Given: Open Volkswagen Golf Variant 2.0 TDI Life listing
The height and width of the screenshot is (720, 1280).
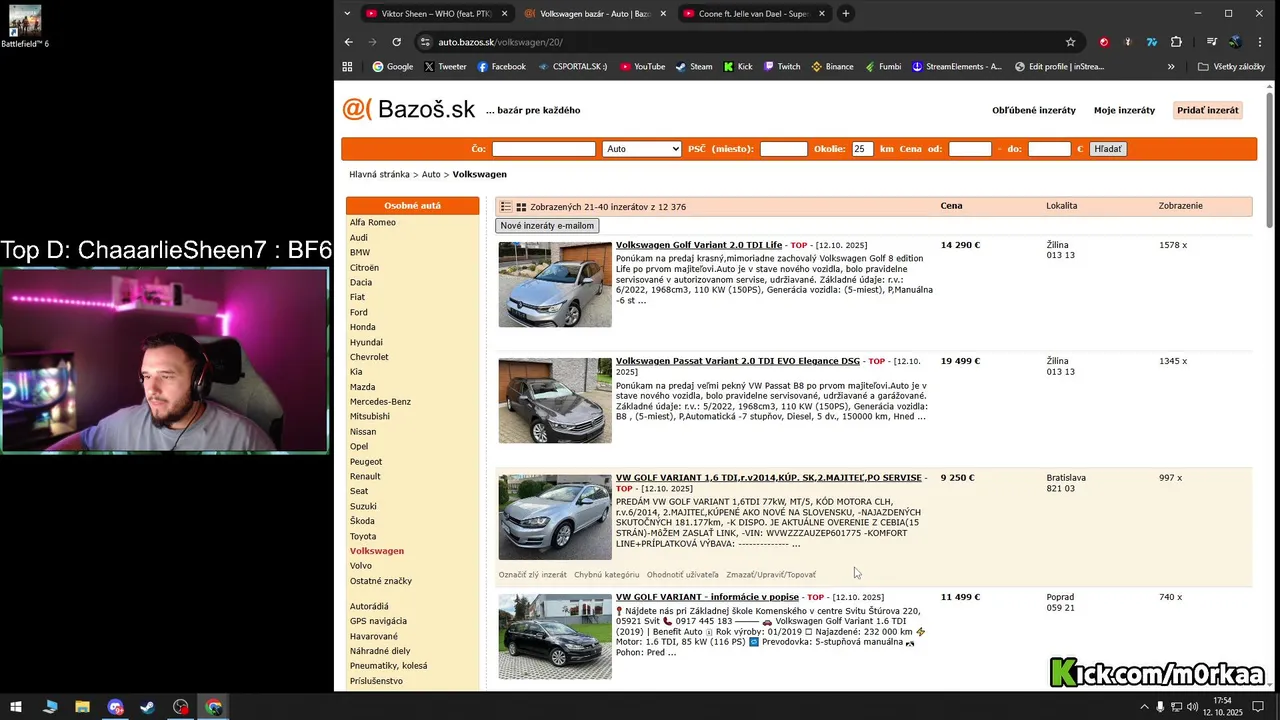Looking at the screenshot, I should click(699, 245).
